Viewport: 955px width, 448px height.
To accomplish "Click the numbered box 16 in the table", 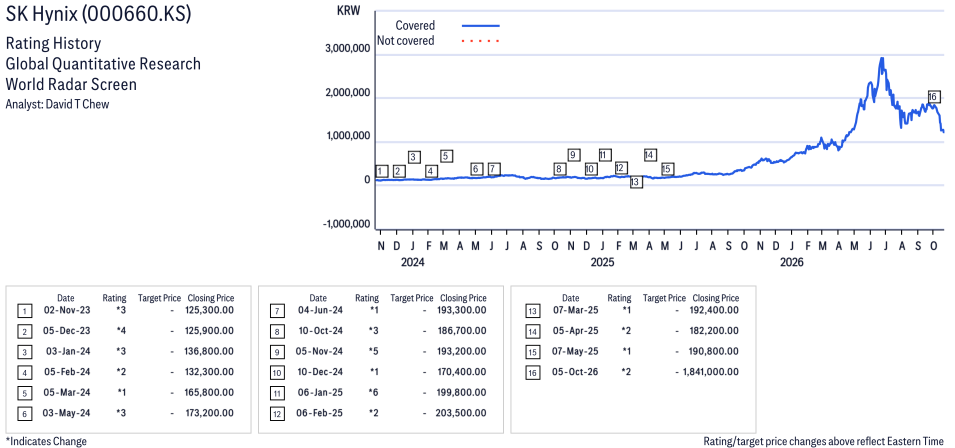I will [x=532, y=372].
